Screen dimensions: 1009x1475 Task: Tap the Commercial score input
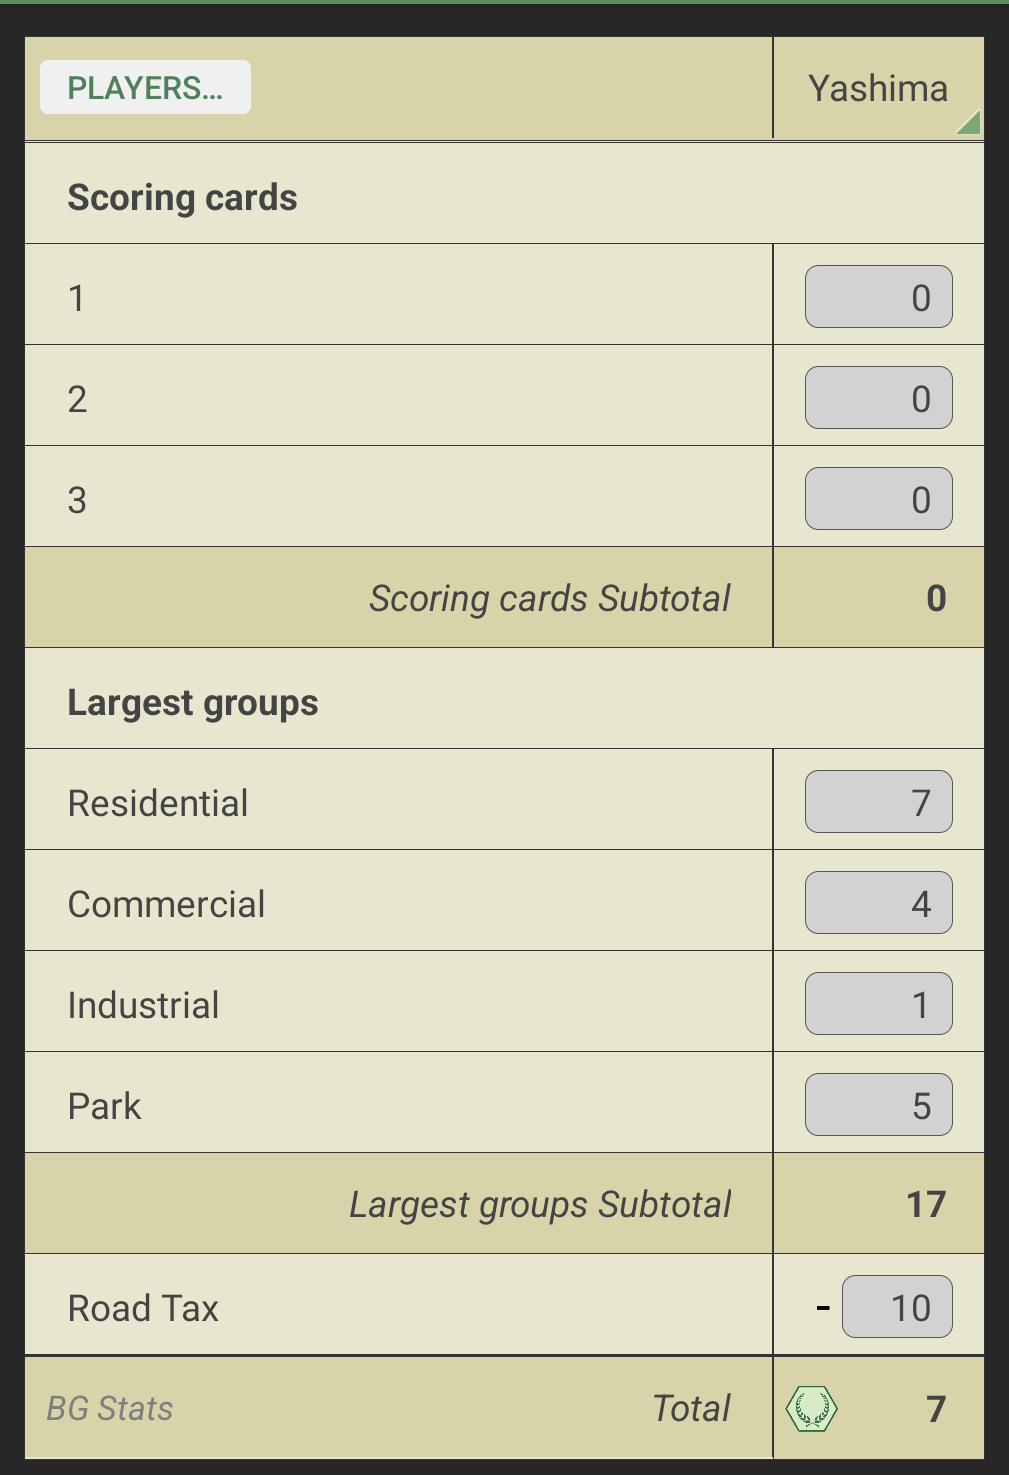878,903
